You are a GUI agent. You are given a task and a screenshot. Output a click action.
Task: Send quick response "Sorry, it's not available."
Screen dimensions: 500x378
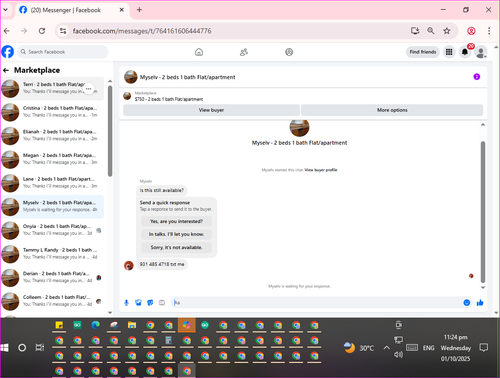tap(176, 247)
